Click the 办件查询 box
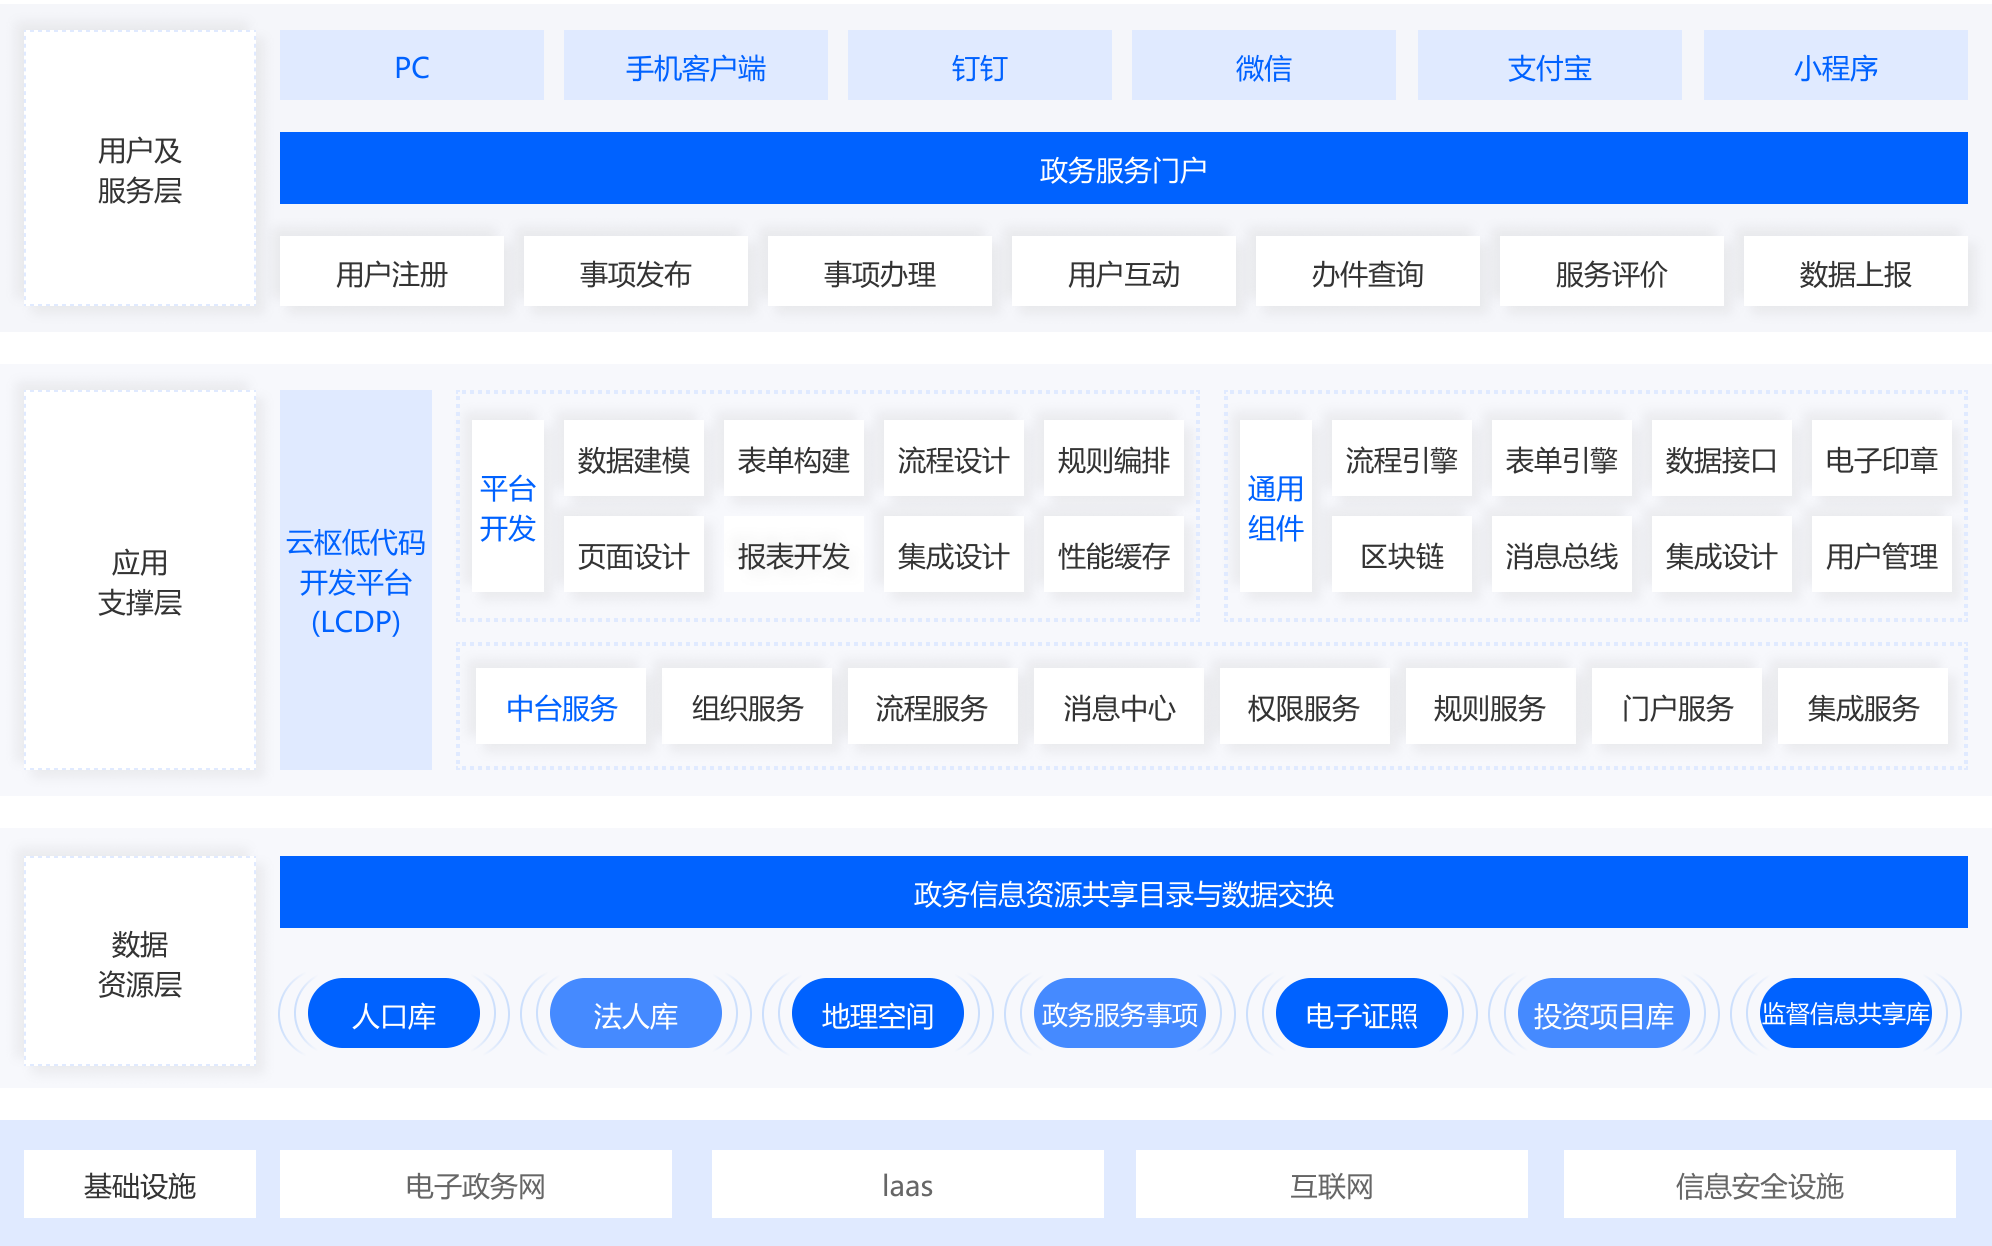The height and width of the screenshot is (1246, 1992). pyautogui.click(x=1367, y=273)
